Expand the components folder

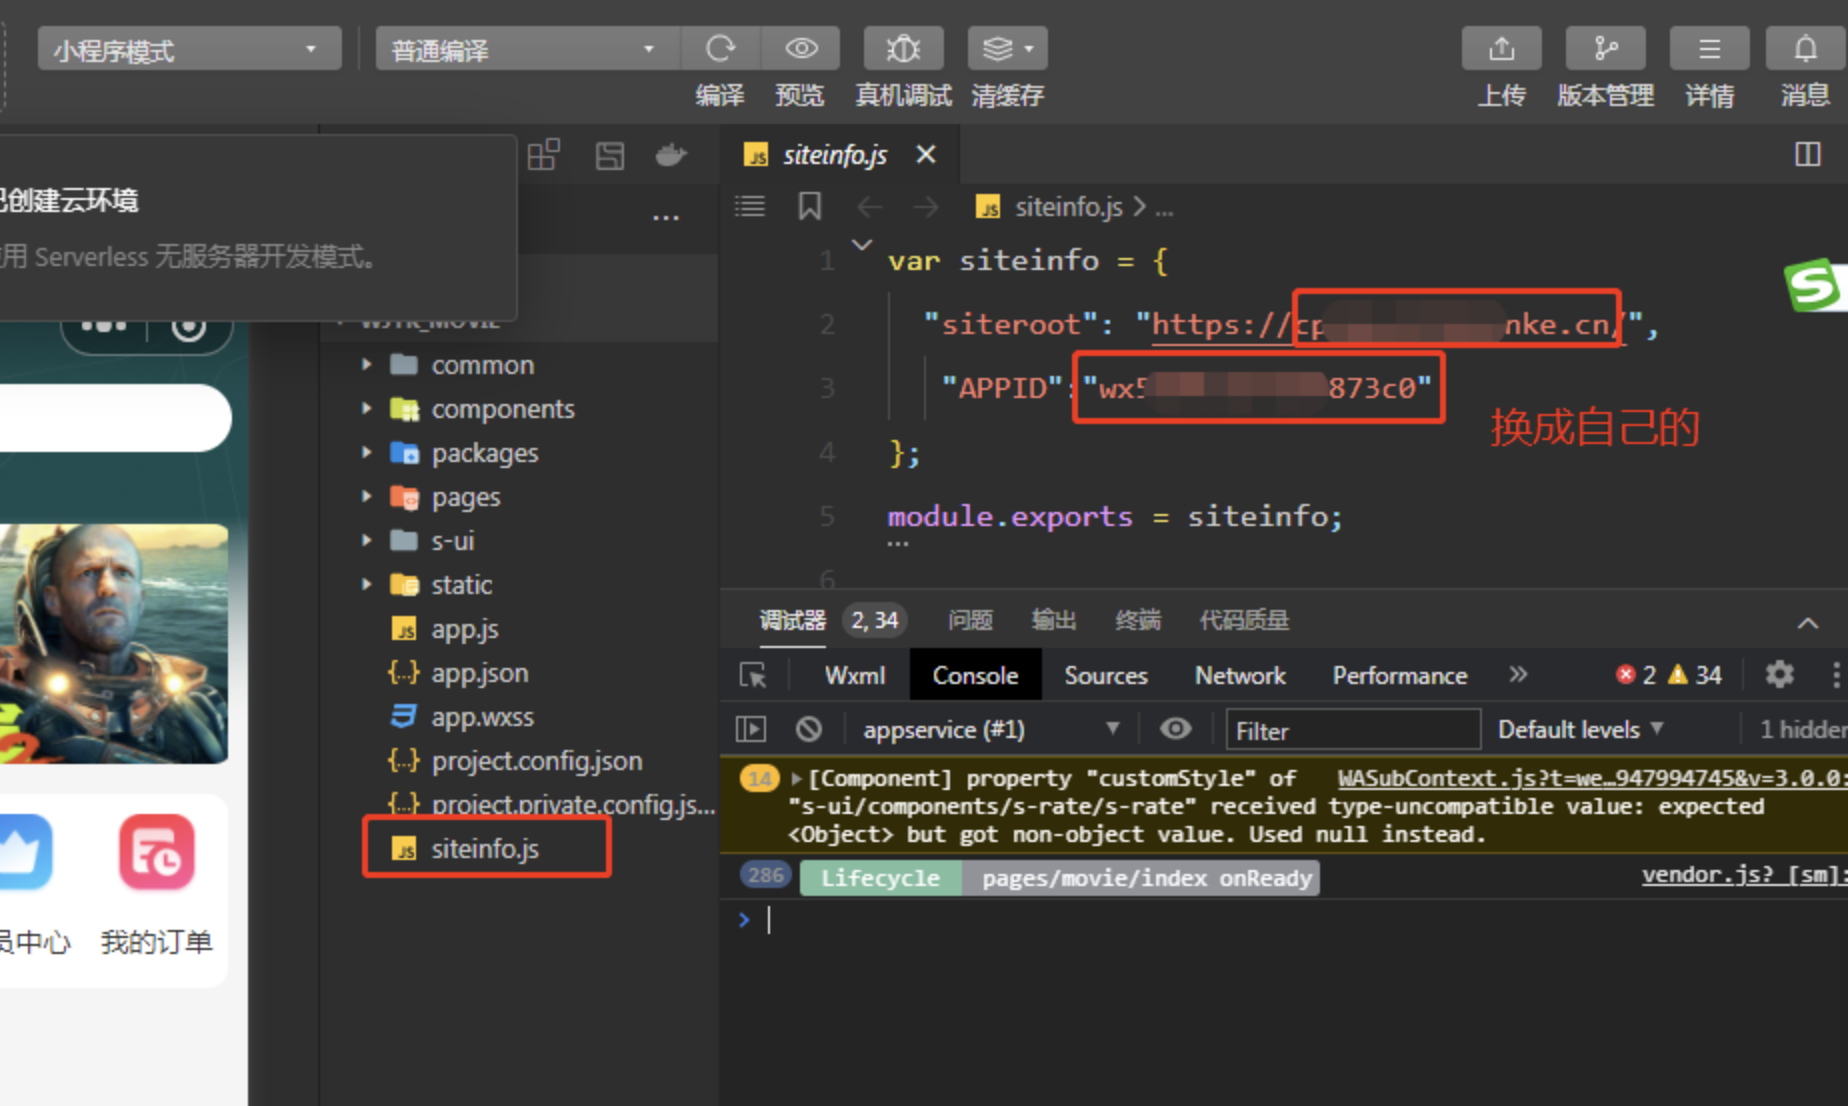tap(502, 409)
